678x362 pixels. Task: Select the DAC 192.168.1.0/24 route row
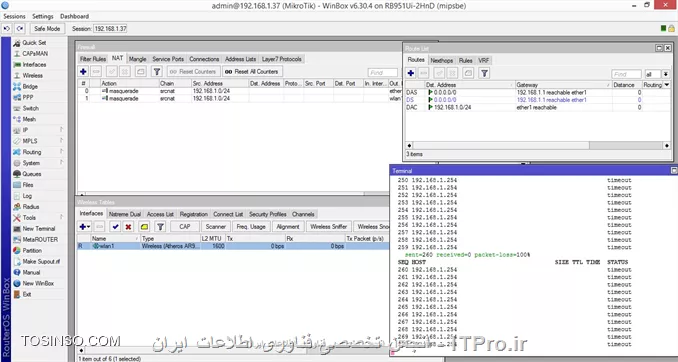538,108
